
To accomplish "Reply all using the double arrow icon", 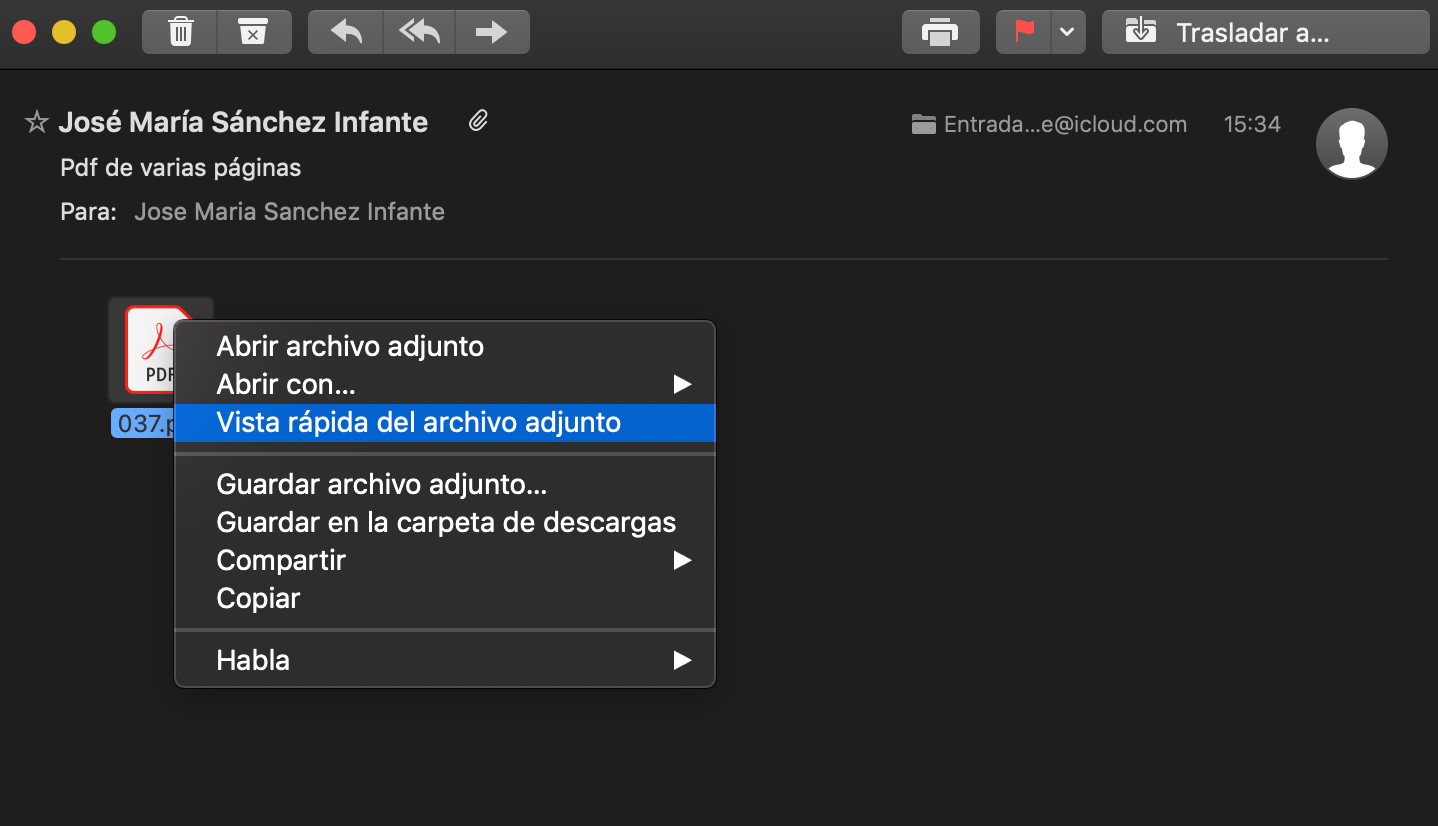I will [419, 32].
